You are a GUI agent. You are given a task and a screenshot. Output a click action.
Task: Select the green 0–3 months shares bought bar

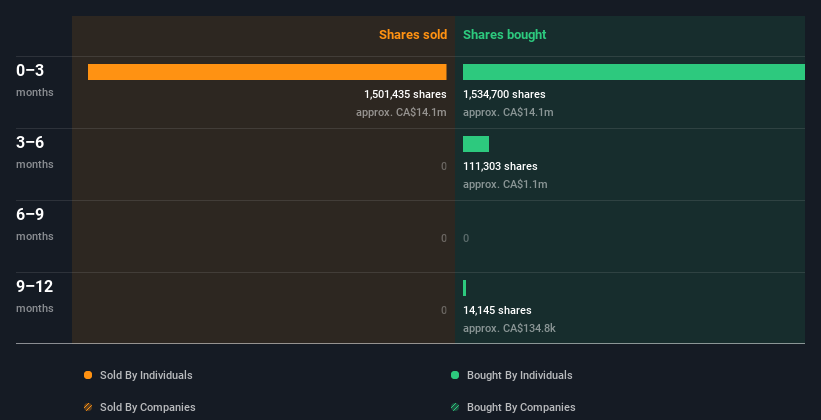pyautogui.click(x=634, y=72)
